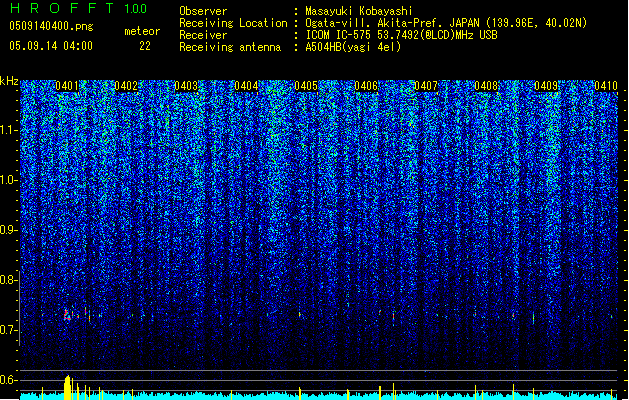The height and width of the screenshot is (400, 629).
Task: Select the filename 0509140400.png
Action: pyautogui.click(x=51, y=26)
